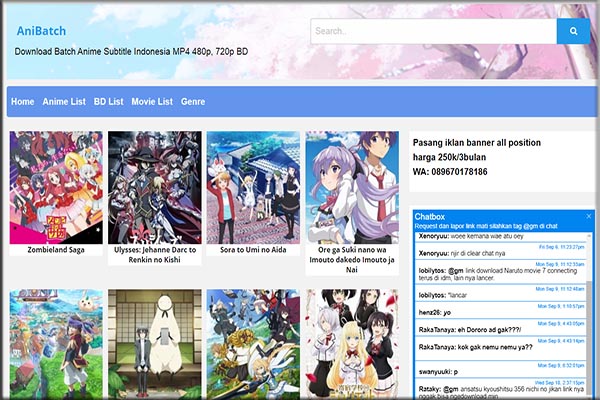The height and width of the screenshot is (400, 600).
Task: Open the Ore ga Suki nano wa Imouto poster
Action: point(352,188)
